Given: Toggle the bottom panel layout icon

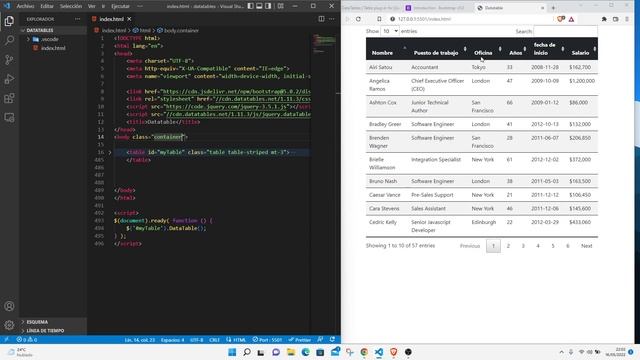Looking at the screenshot, I should coord(259,6).
